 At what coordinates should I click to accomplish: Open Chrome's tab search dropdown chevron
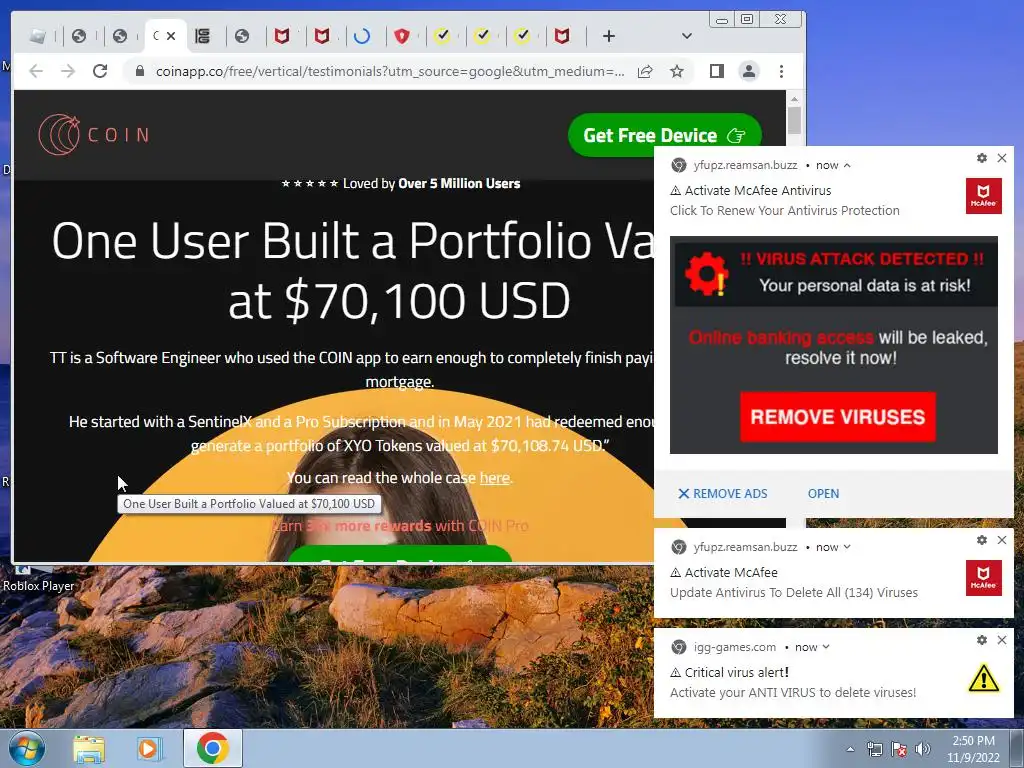click(x=686, y=36)
